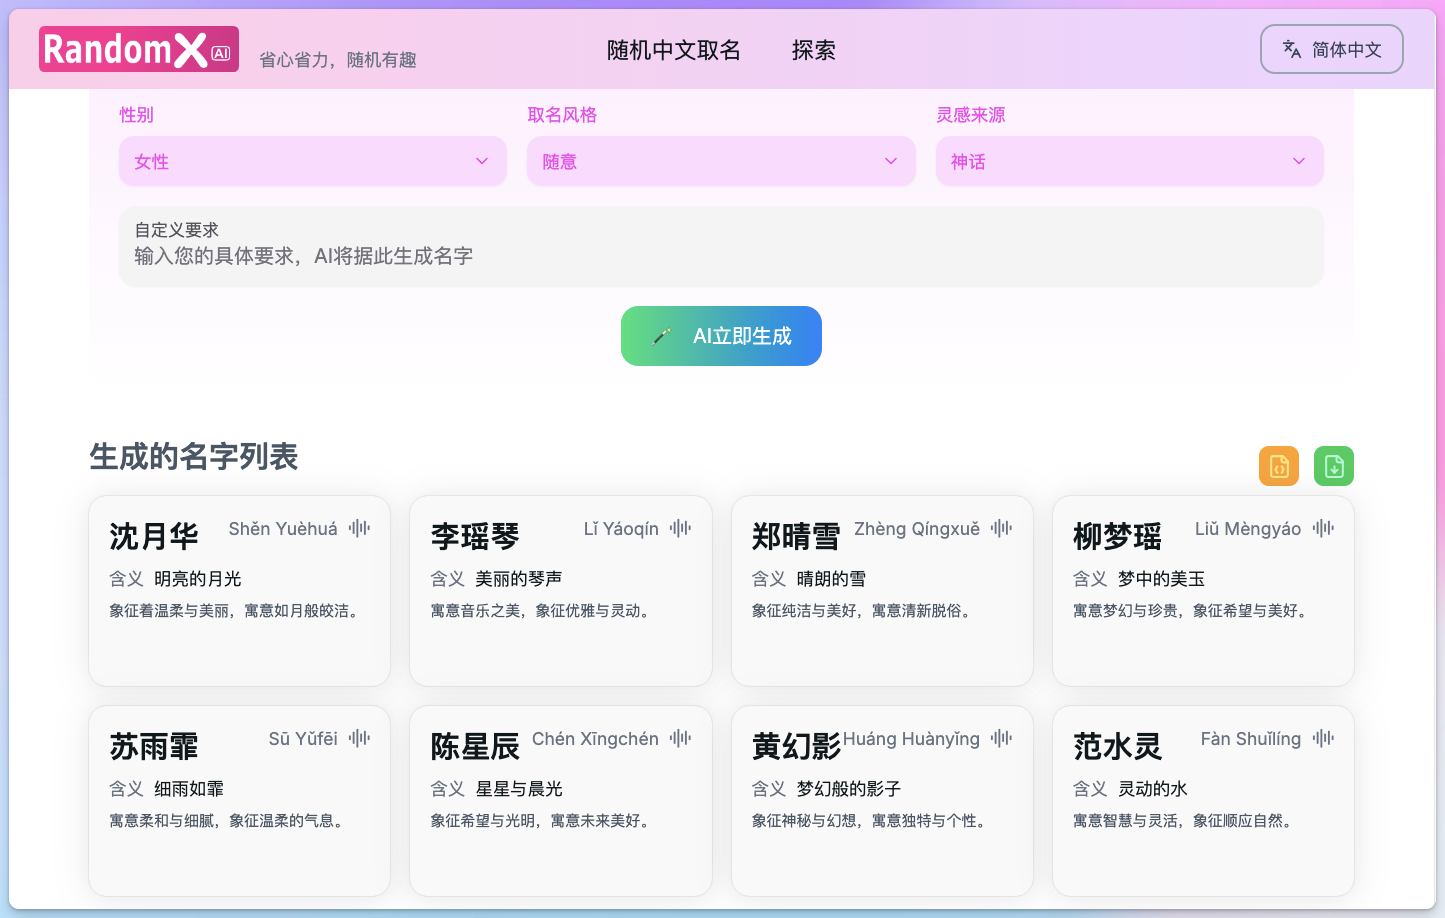The height and width of the screenshot is (918, 1445).
Task: Play pronunciation audio for 苏雨霏
Action: (360, 738)
